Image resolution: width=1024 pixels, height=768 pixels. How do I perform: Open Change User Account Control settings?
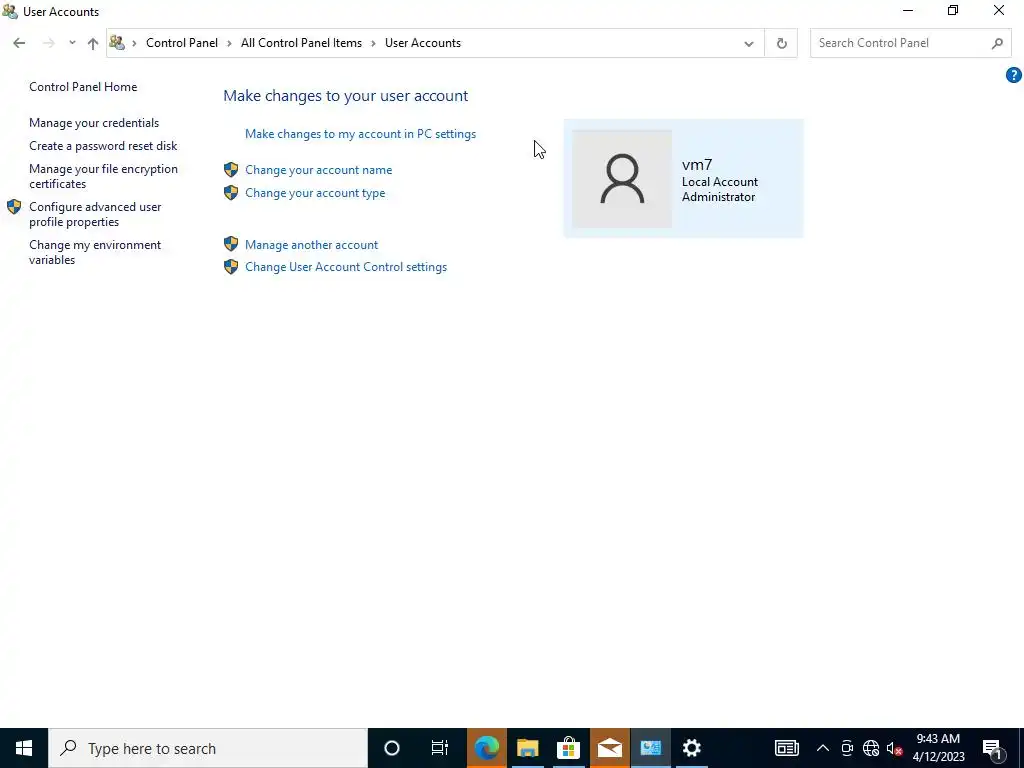coord(346,267)
